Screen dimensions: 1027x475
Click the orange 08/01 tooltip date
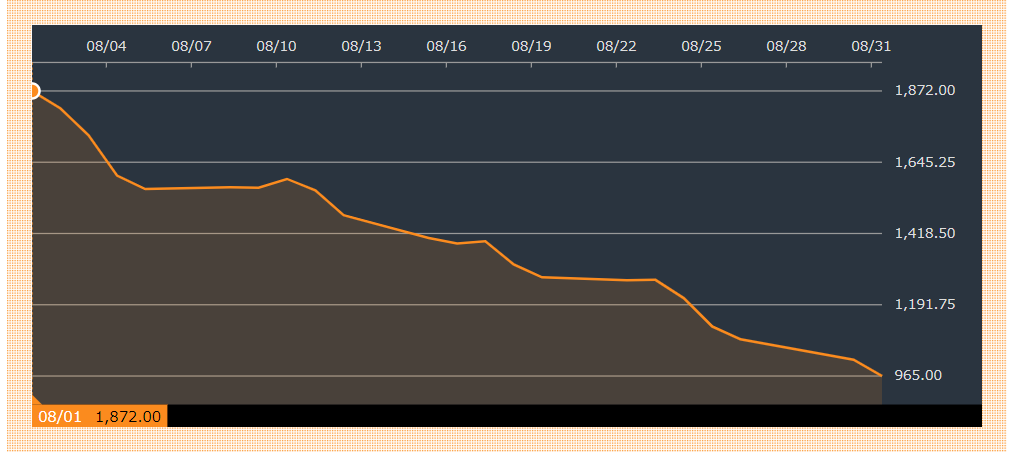coord(60,417)
